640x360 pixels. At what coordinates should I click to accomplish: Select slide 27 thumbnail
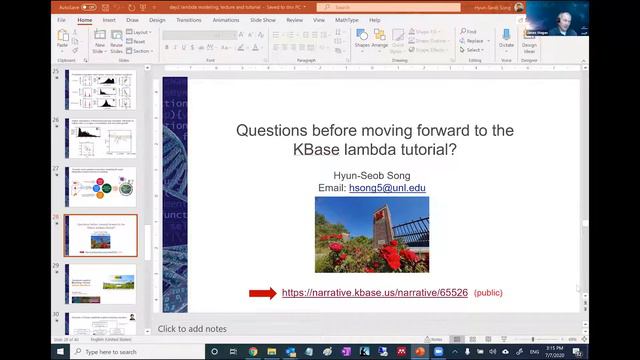click(x=100, y=187)
